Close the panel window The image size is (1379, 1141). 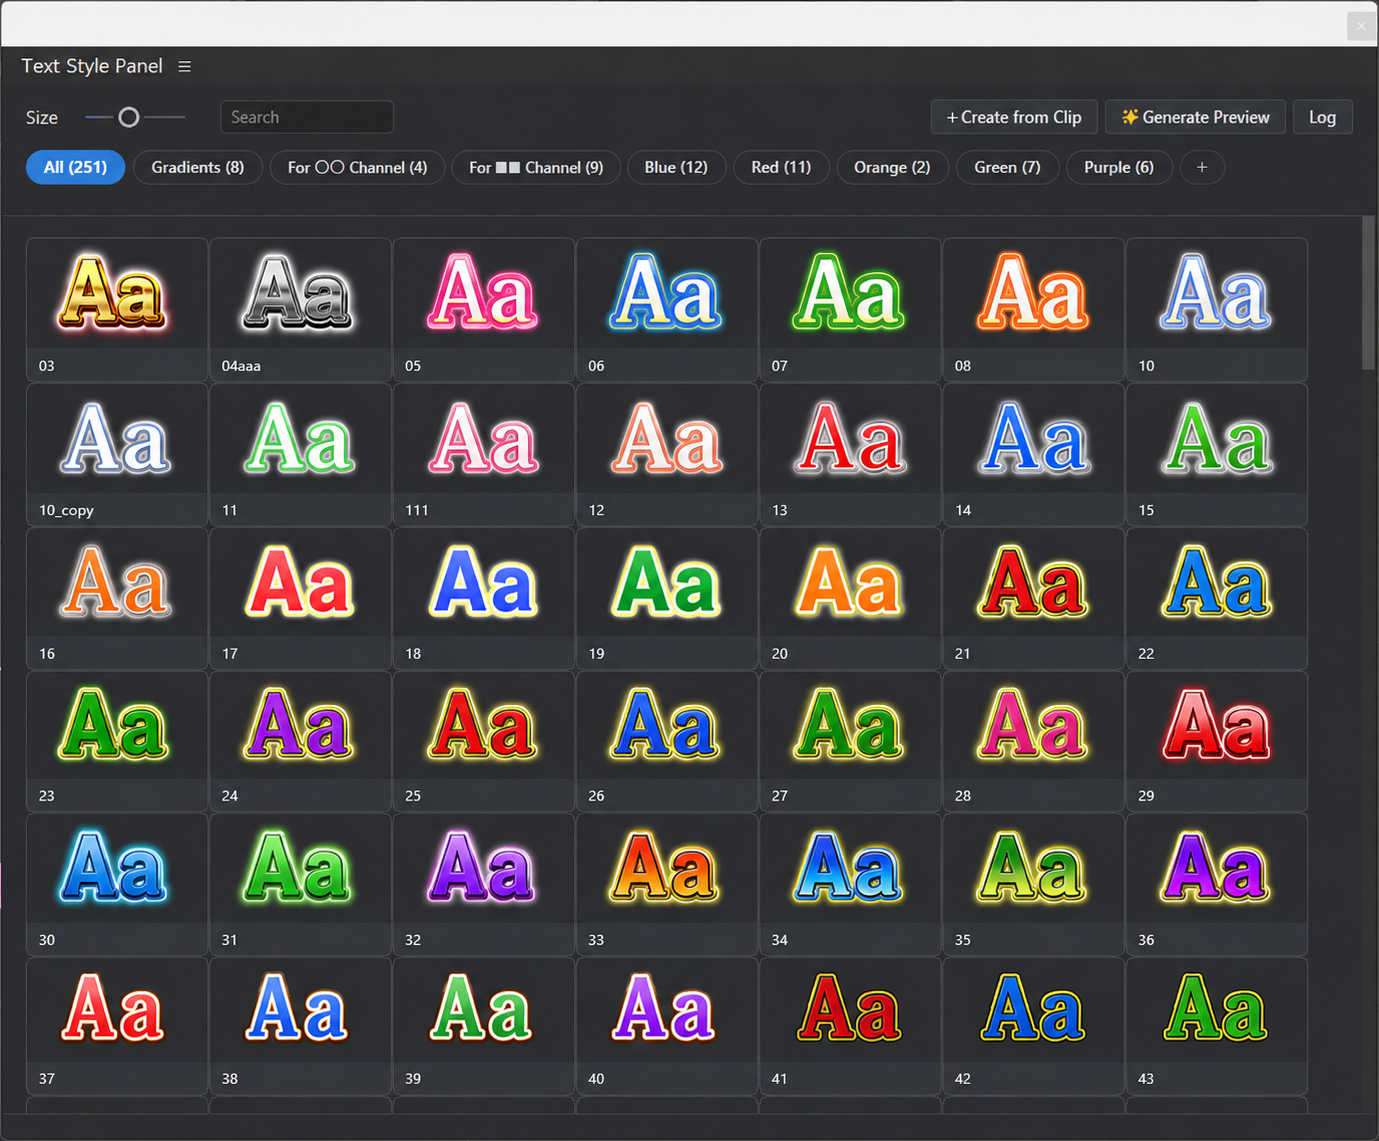tap(1361, 26)
